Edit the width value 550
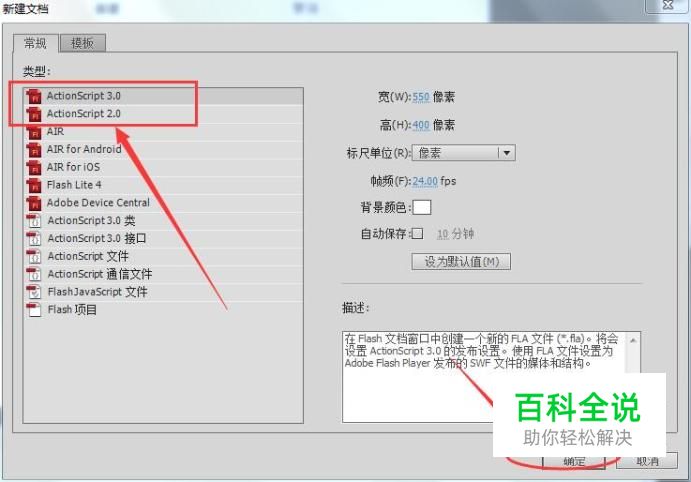Screen dimensions: 691x482 coord(421,97)
